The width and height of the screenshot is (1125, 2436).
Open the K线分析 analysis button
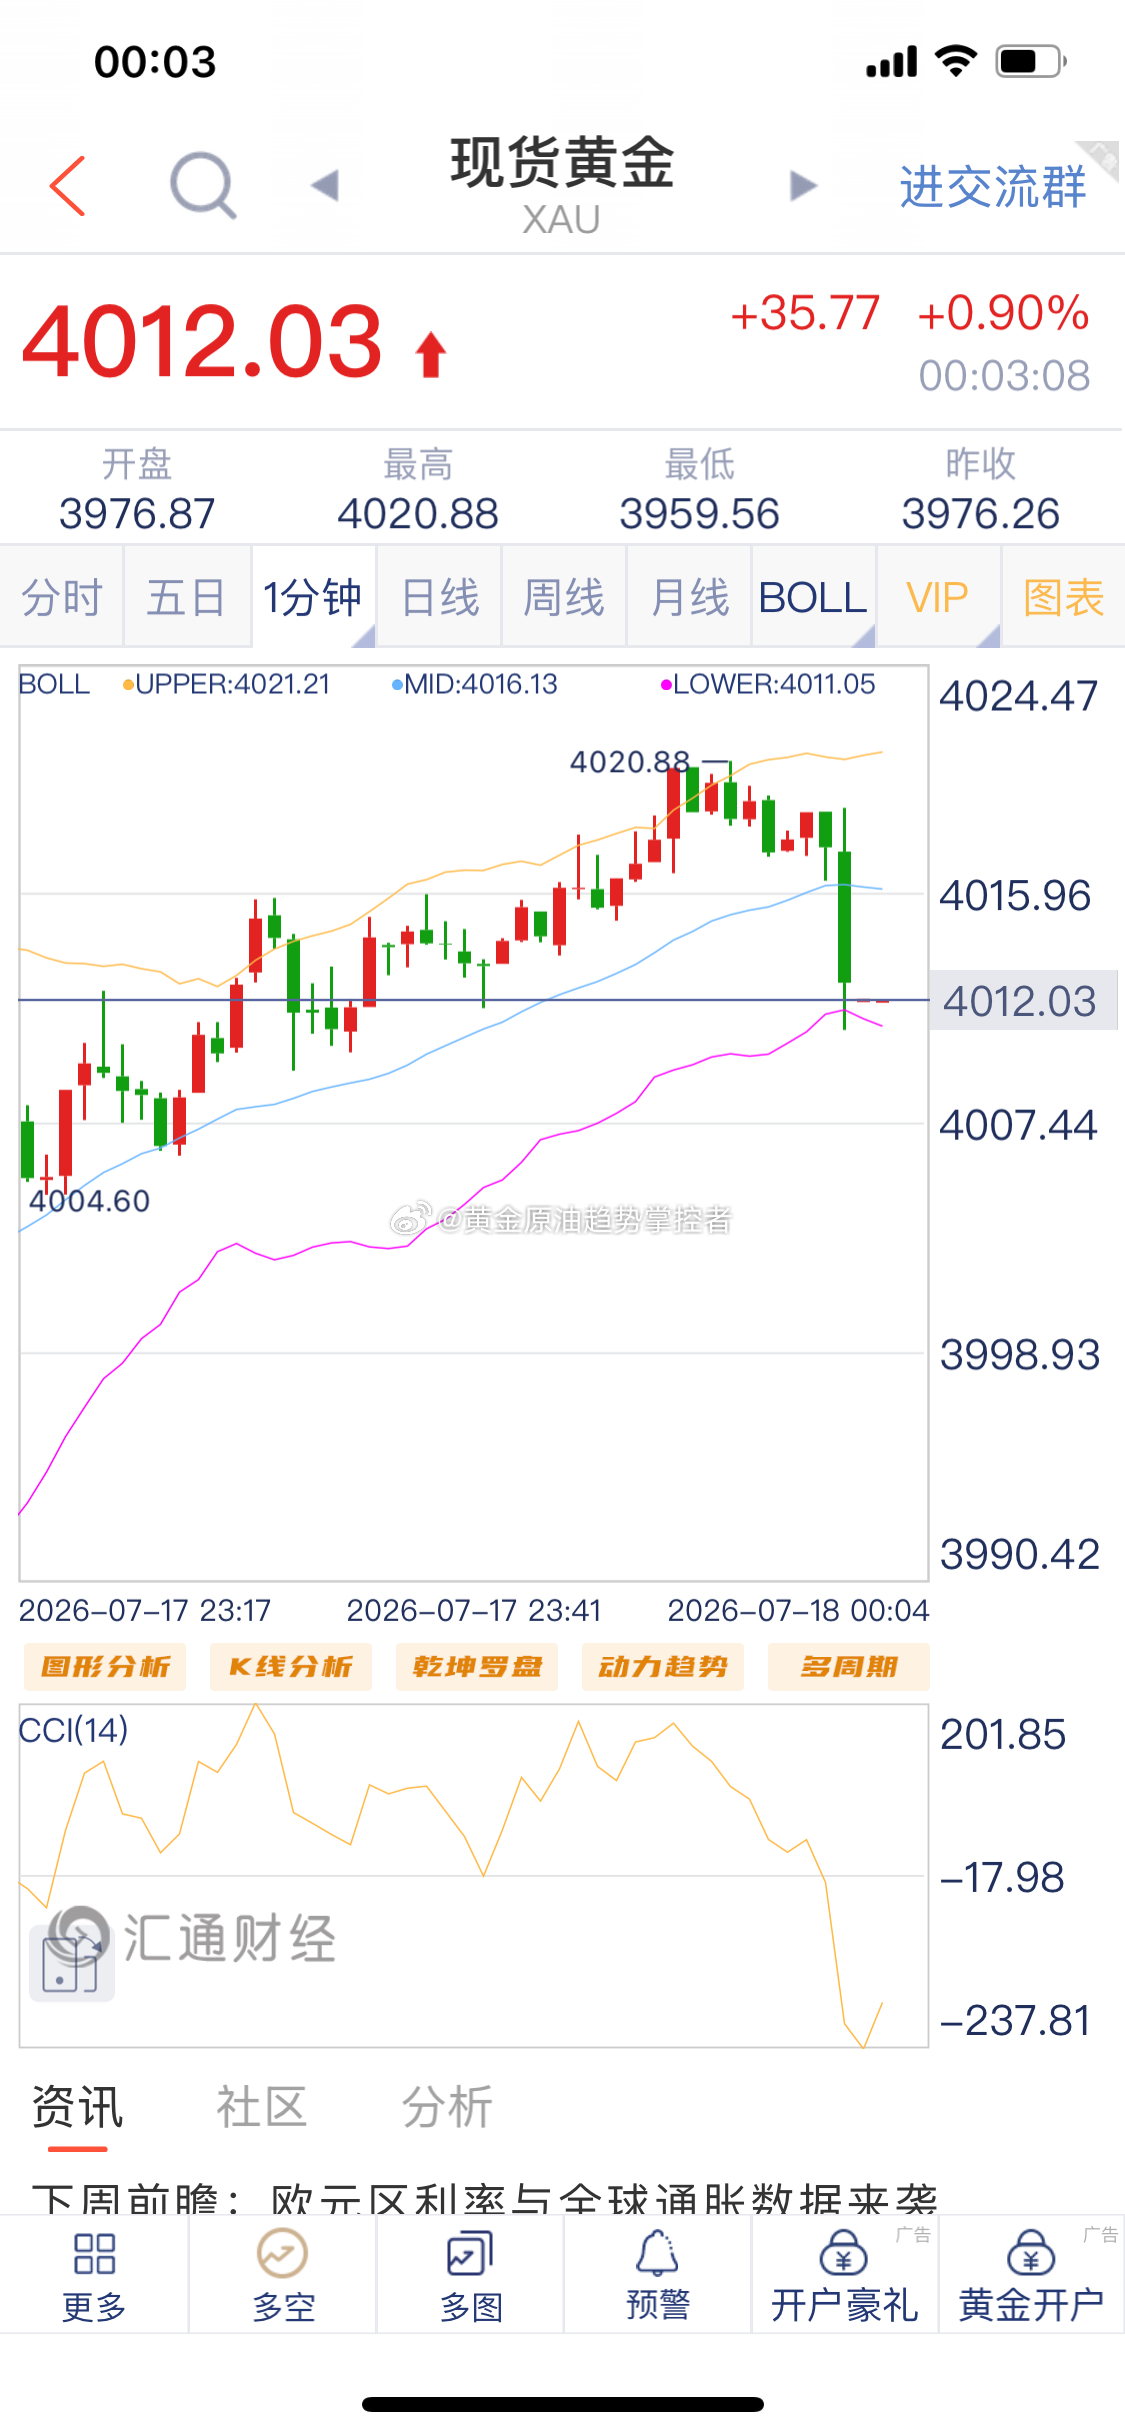pyautogui.click(x=291, y=1666)
